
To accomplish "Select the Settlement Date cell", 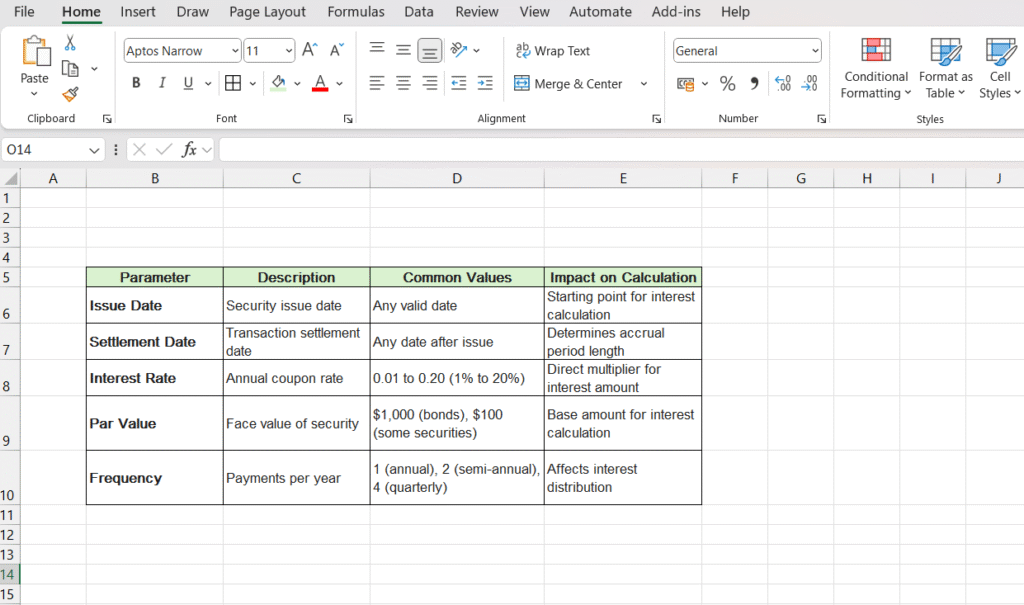I will (154, 342).
